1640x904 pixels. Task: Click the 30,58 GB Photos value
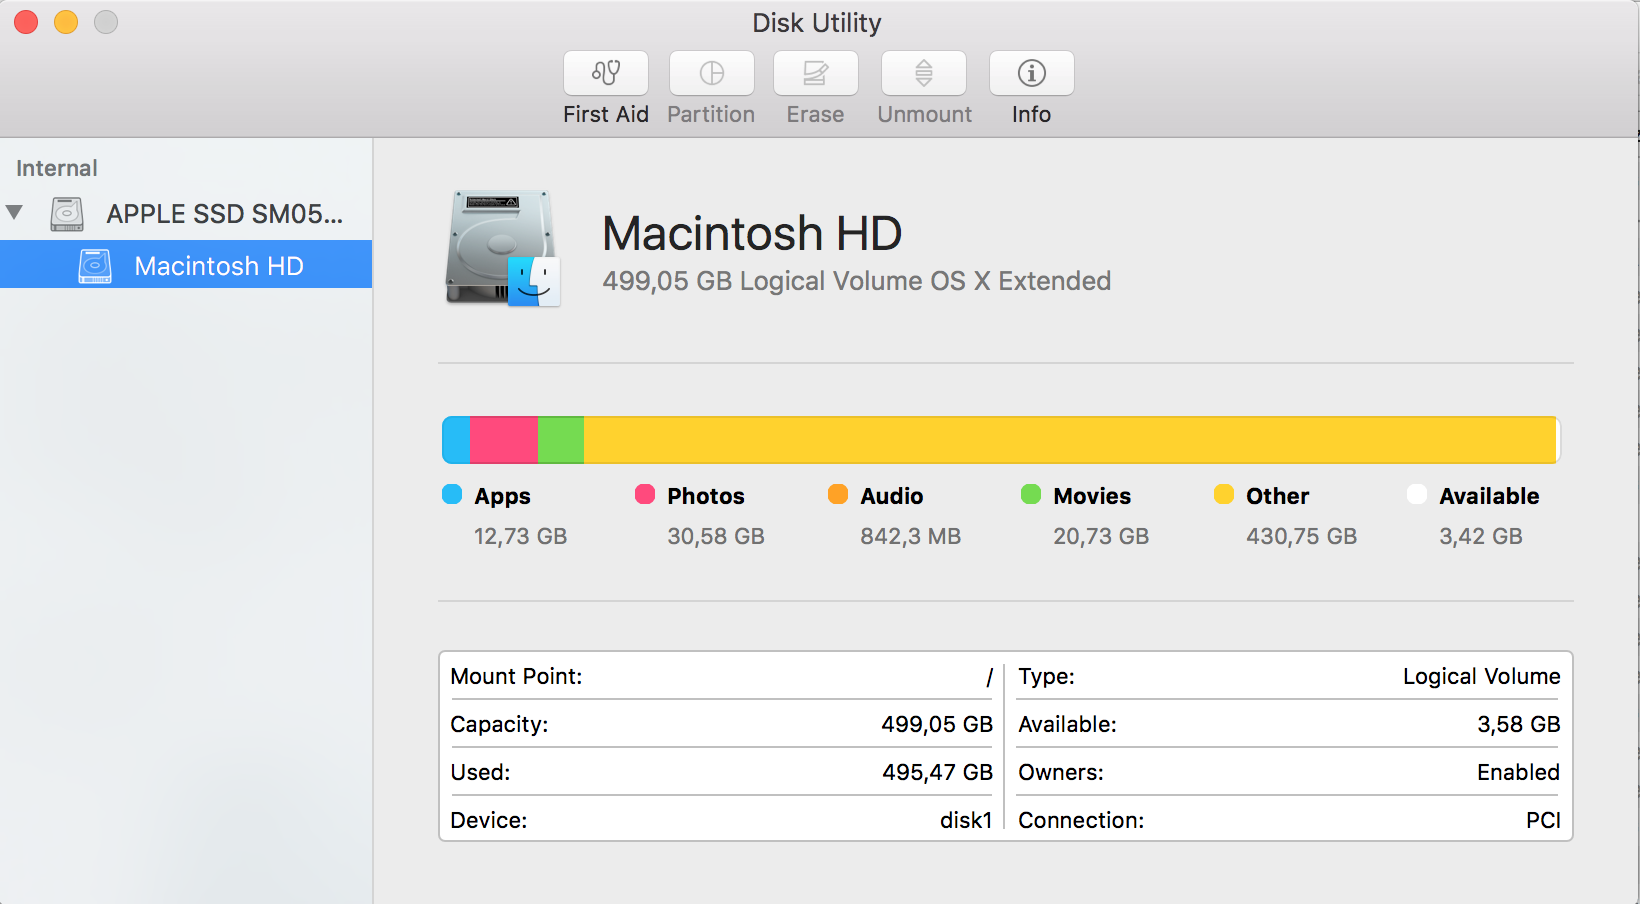pyautogui.click(x=716, y=537)
